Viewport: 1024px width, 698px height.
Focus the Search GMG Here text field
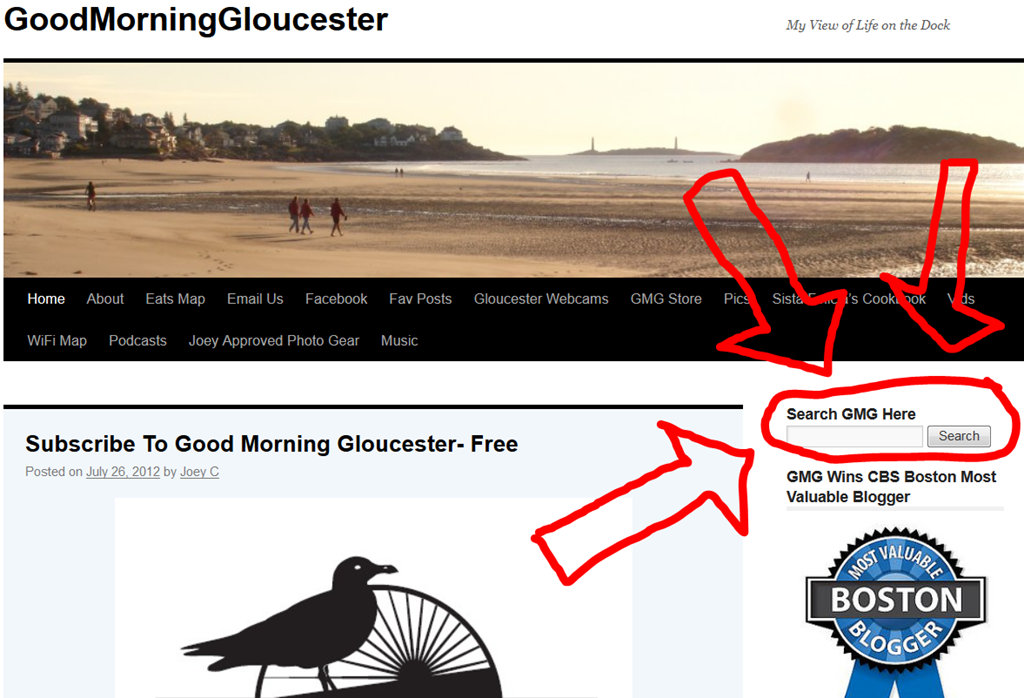854,436
